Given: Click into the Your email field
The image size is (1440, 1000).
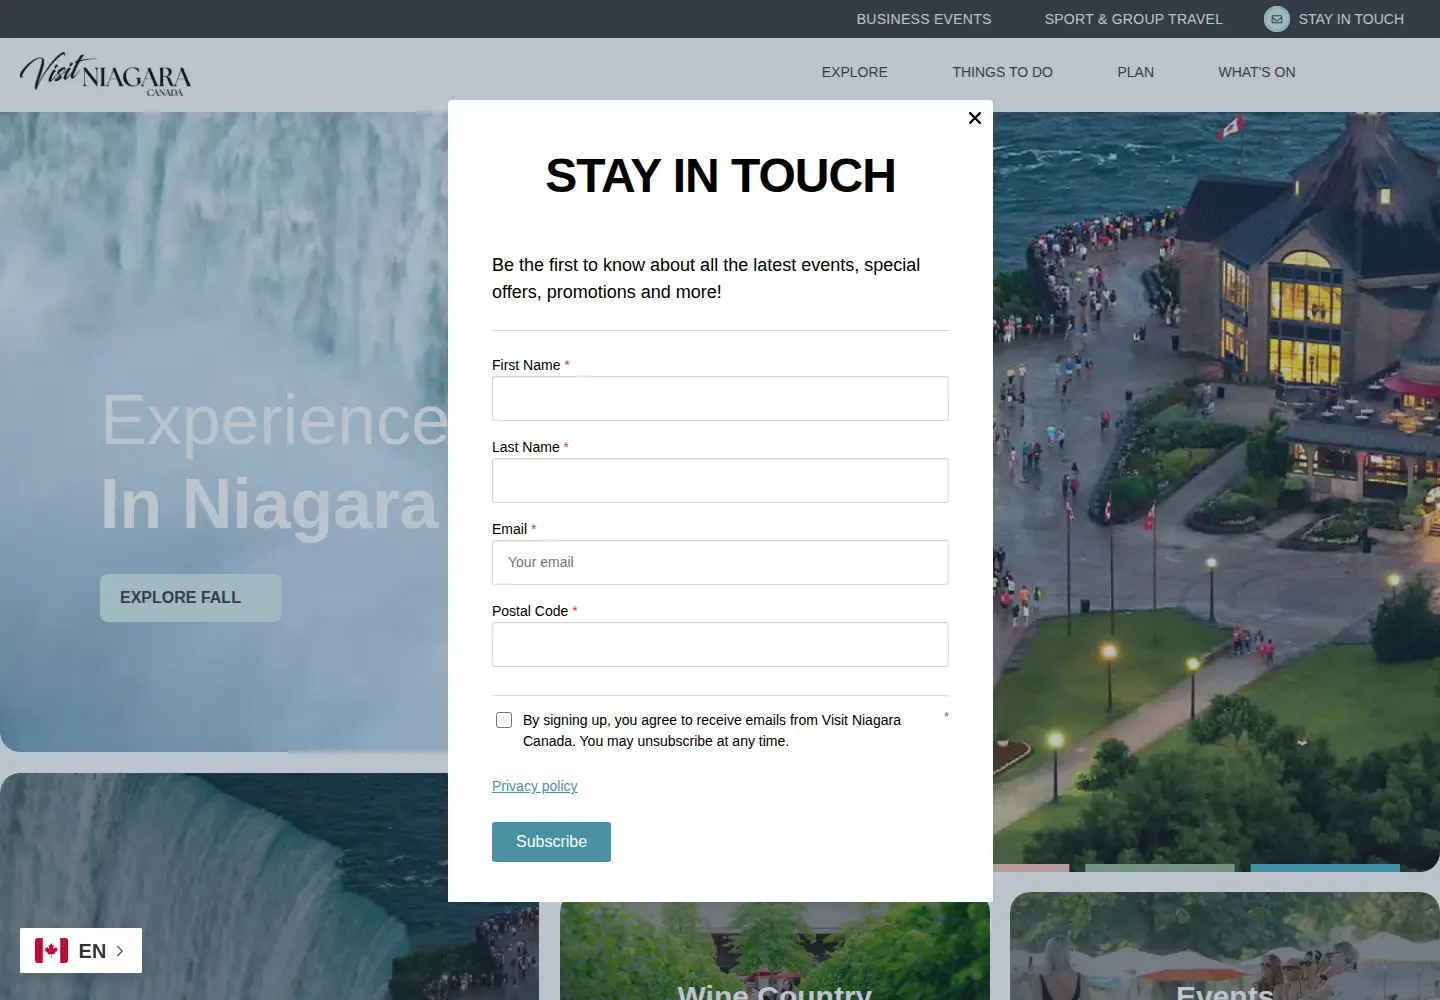Looking at the screenshot, I should click(x=720, y=562).
